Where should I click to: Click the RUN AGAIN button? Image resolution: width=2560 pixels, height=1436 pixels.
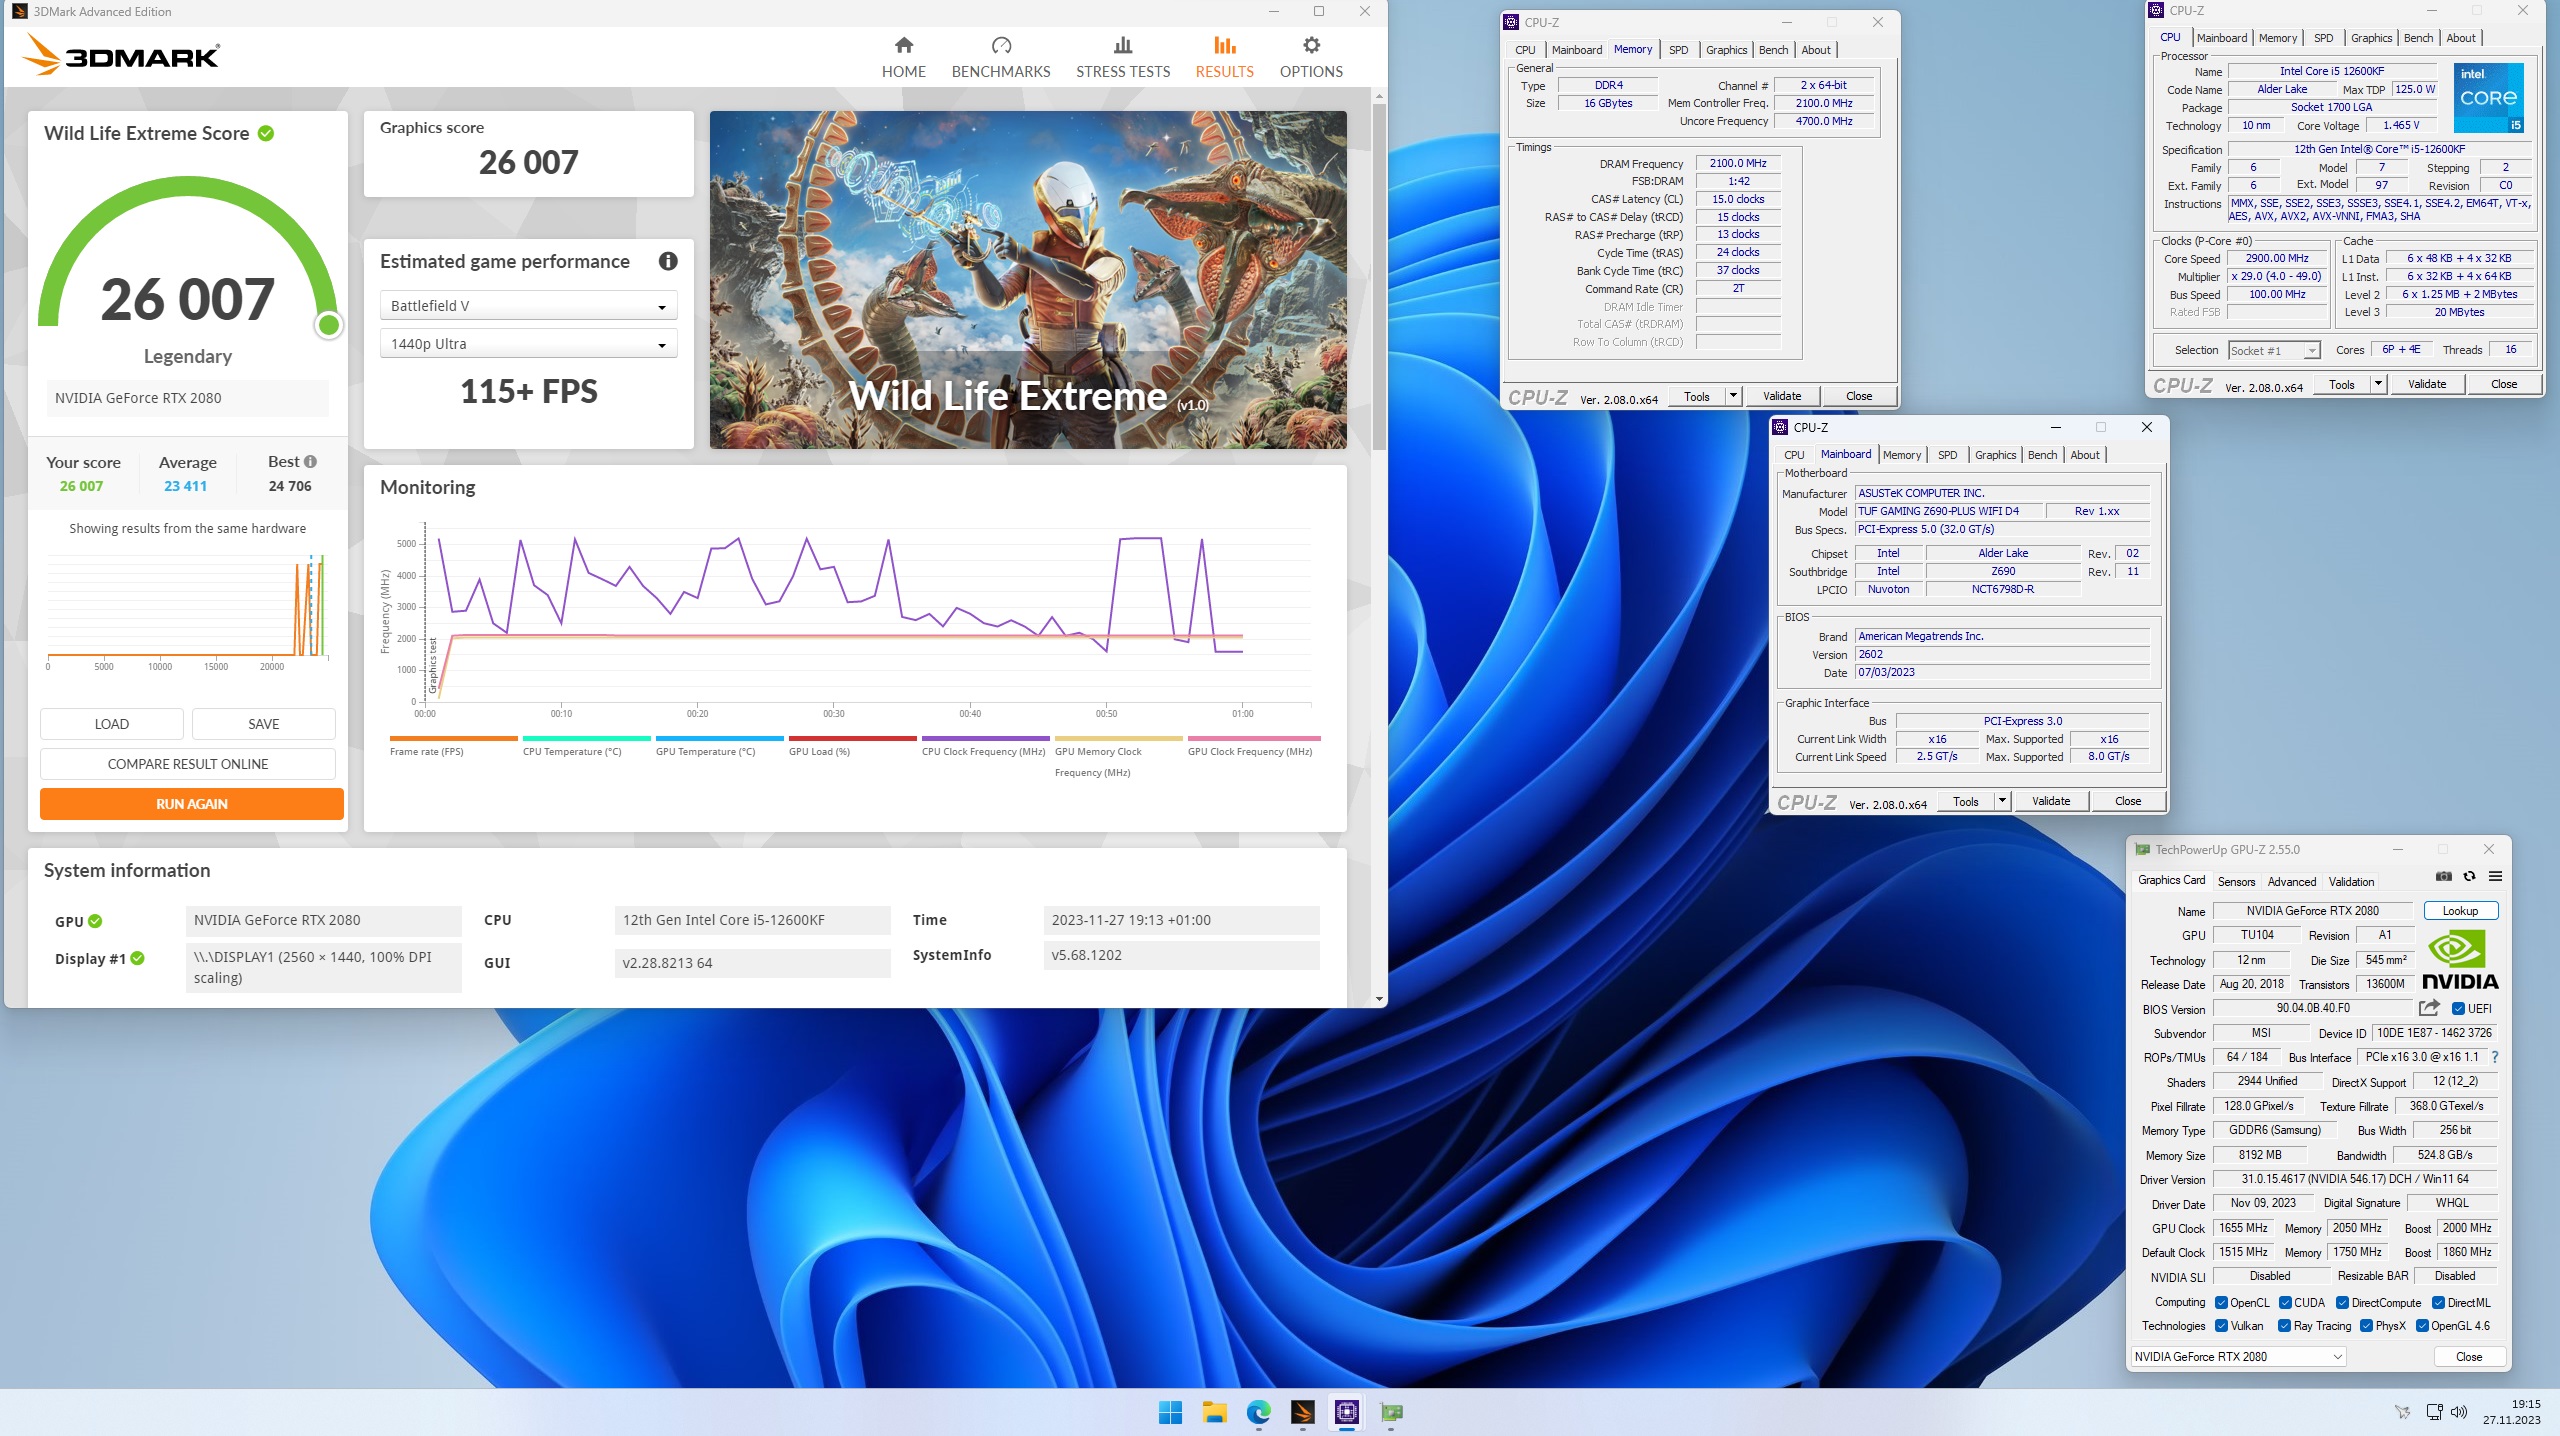pos(192,804)
